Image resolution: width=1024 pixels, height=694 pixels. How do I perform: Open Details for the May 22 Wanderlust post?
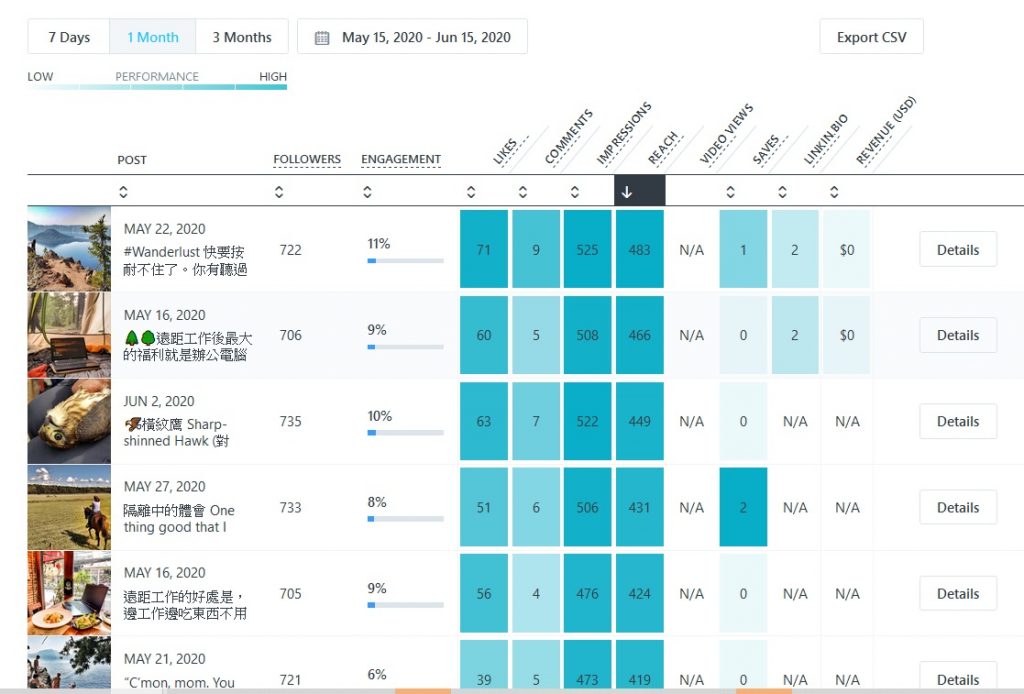pyautogui.click(x=956, y=249)
